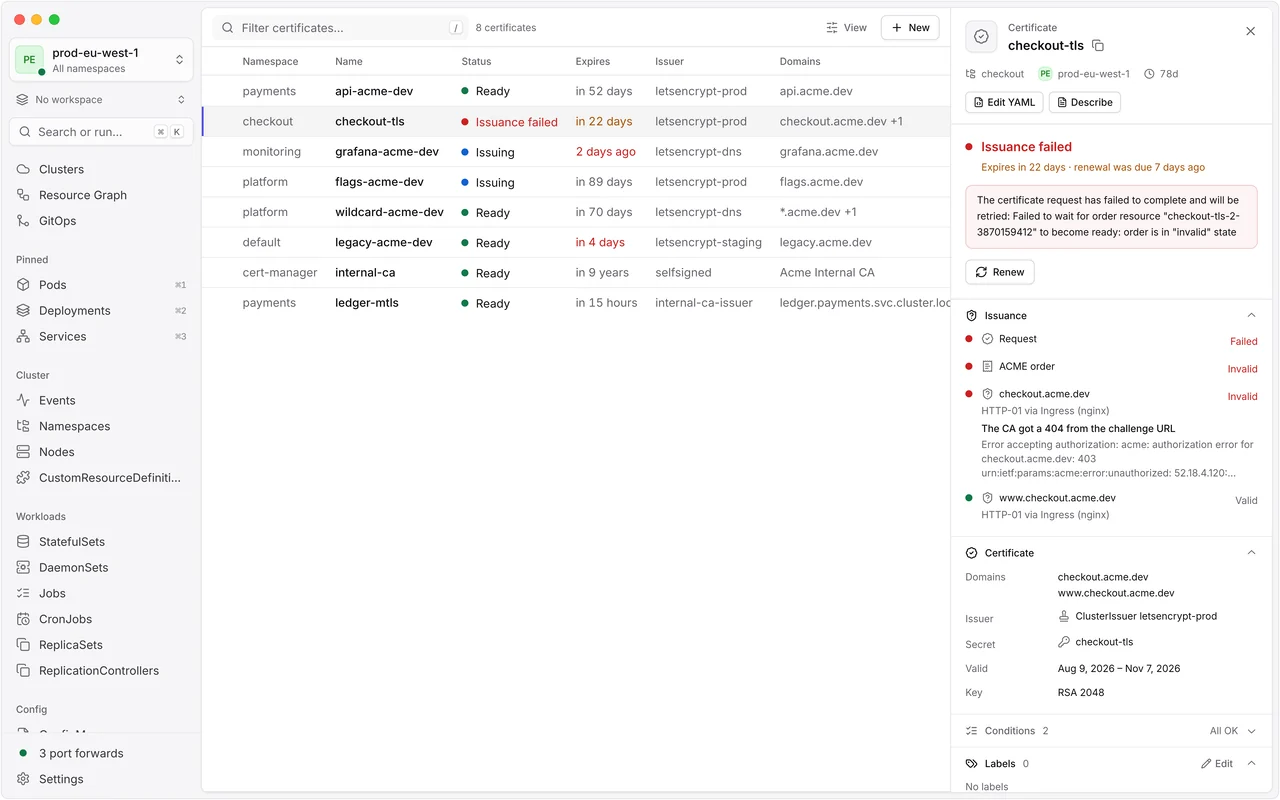Image resolution: width=1280 pixels, height=800 pixels.
Task: Click the Edit YAML button
Action: [1005, 102]
